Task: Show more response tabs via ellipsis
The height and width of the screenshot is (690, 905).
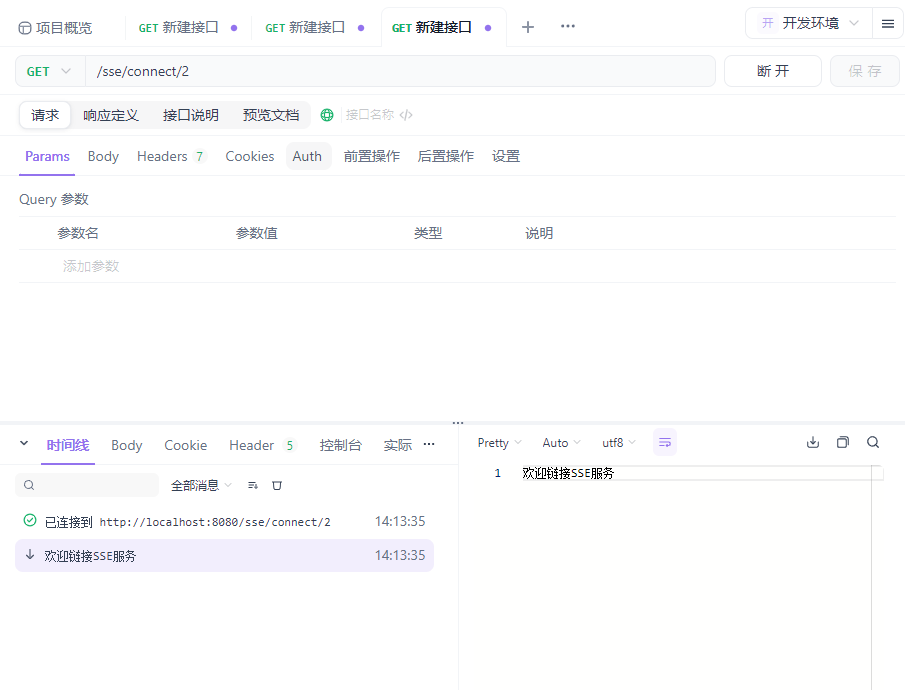Action: pos(429,444)
